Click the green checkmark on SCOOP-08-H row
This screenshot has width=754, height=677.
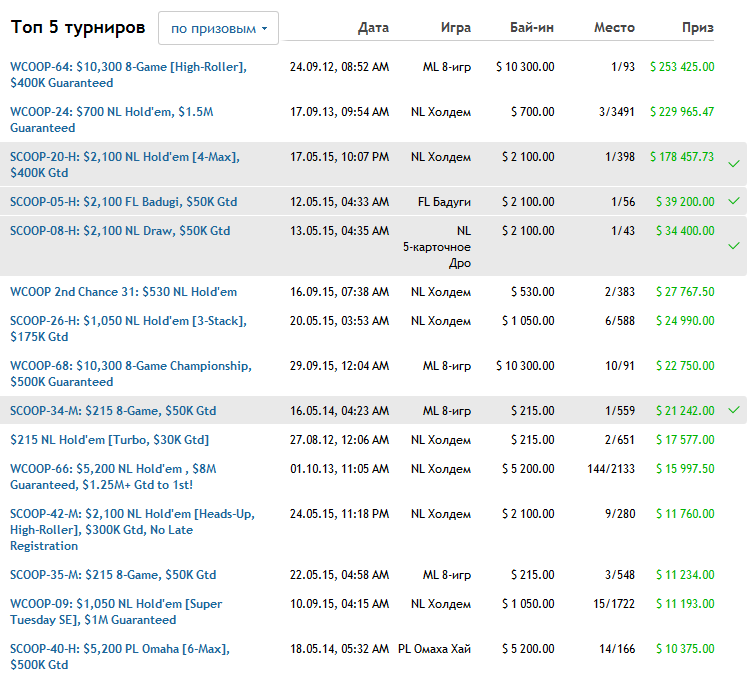pyautogui.click(x=734, y=245)
